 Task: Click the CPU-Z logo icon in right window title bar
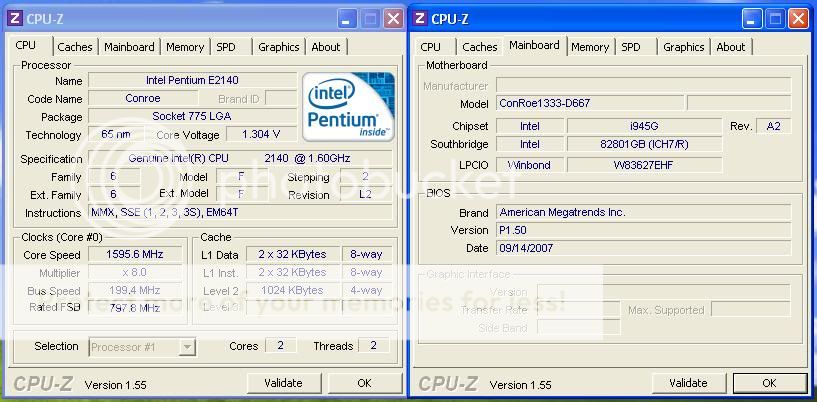(x=420, y=19)
